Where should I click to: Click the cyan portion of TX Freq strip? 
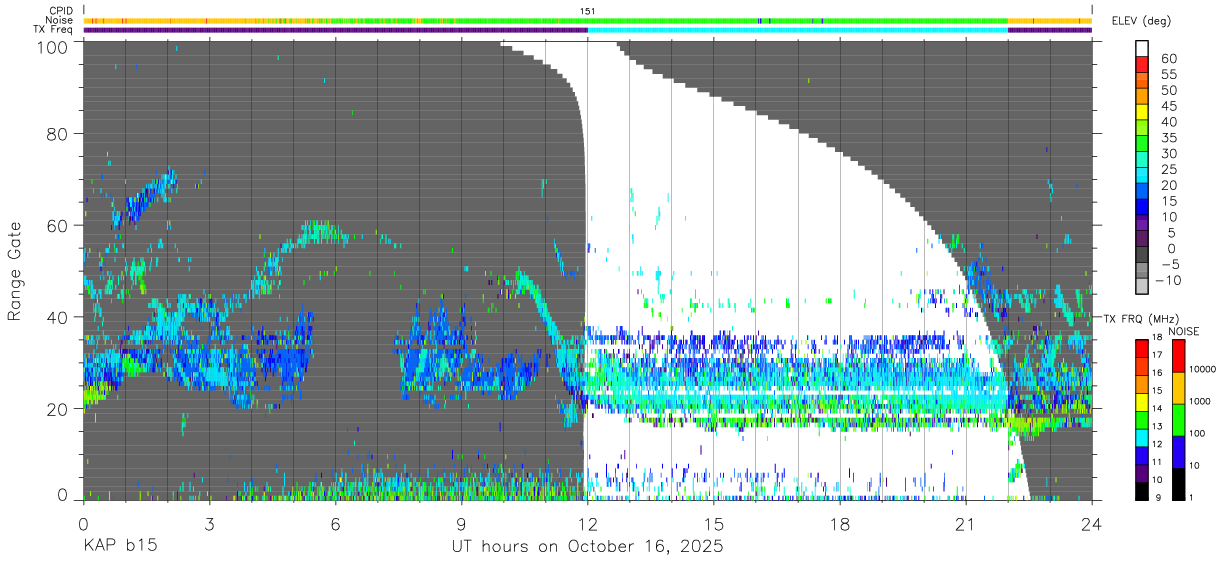tap(797, 30)
